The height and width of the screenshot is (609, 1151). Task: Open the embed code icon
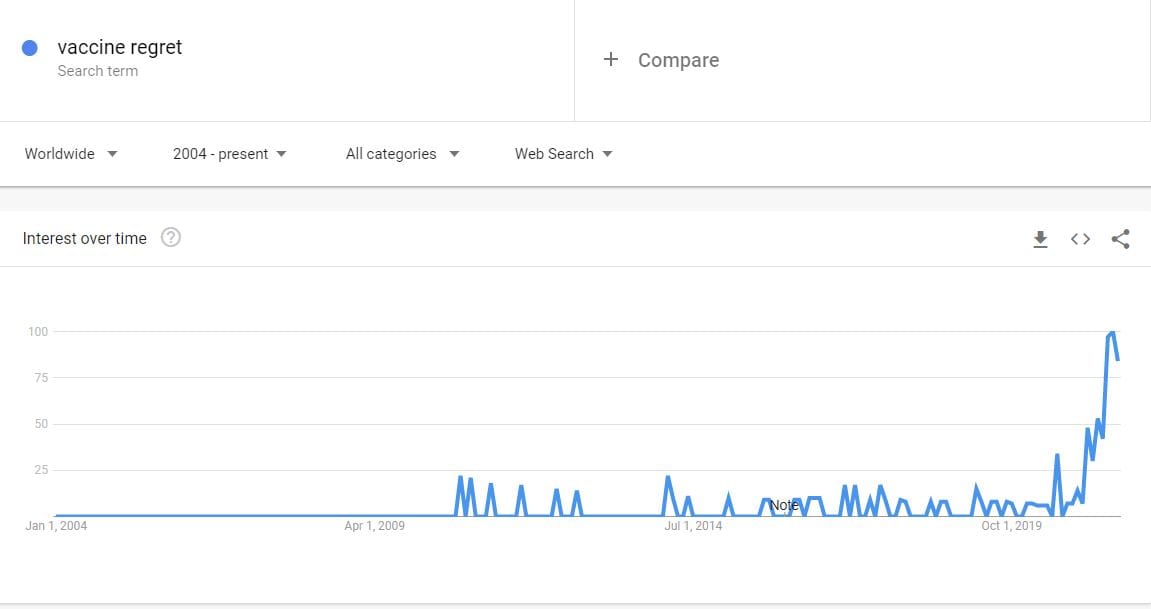tap(1081, 239)
